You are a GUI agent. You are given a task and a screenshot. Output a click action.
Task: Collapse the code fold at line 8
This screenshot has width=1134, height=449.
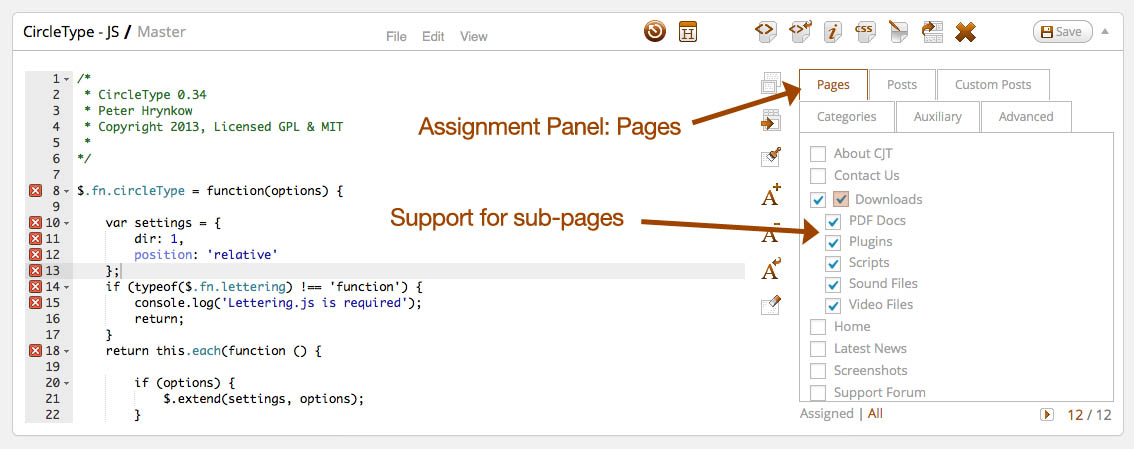pos(66,190)
